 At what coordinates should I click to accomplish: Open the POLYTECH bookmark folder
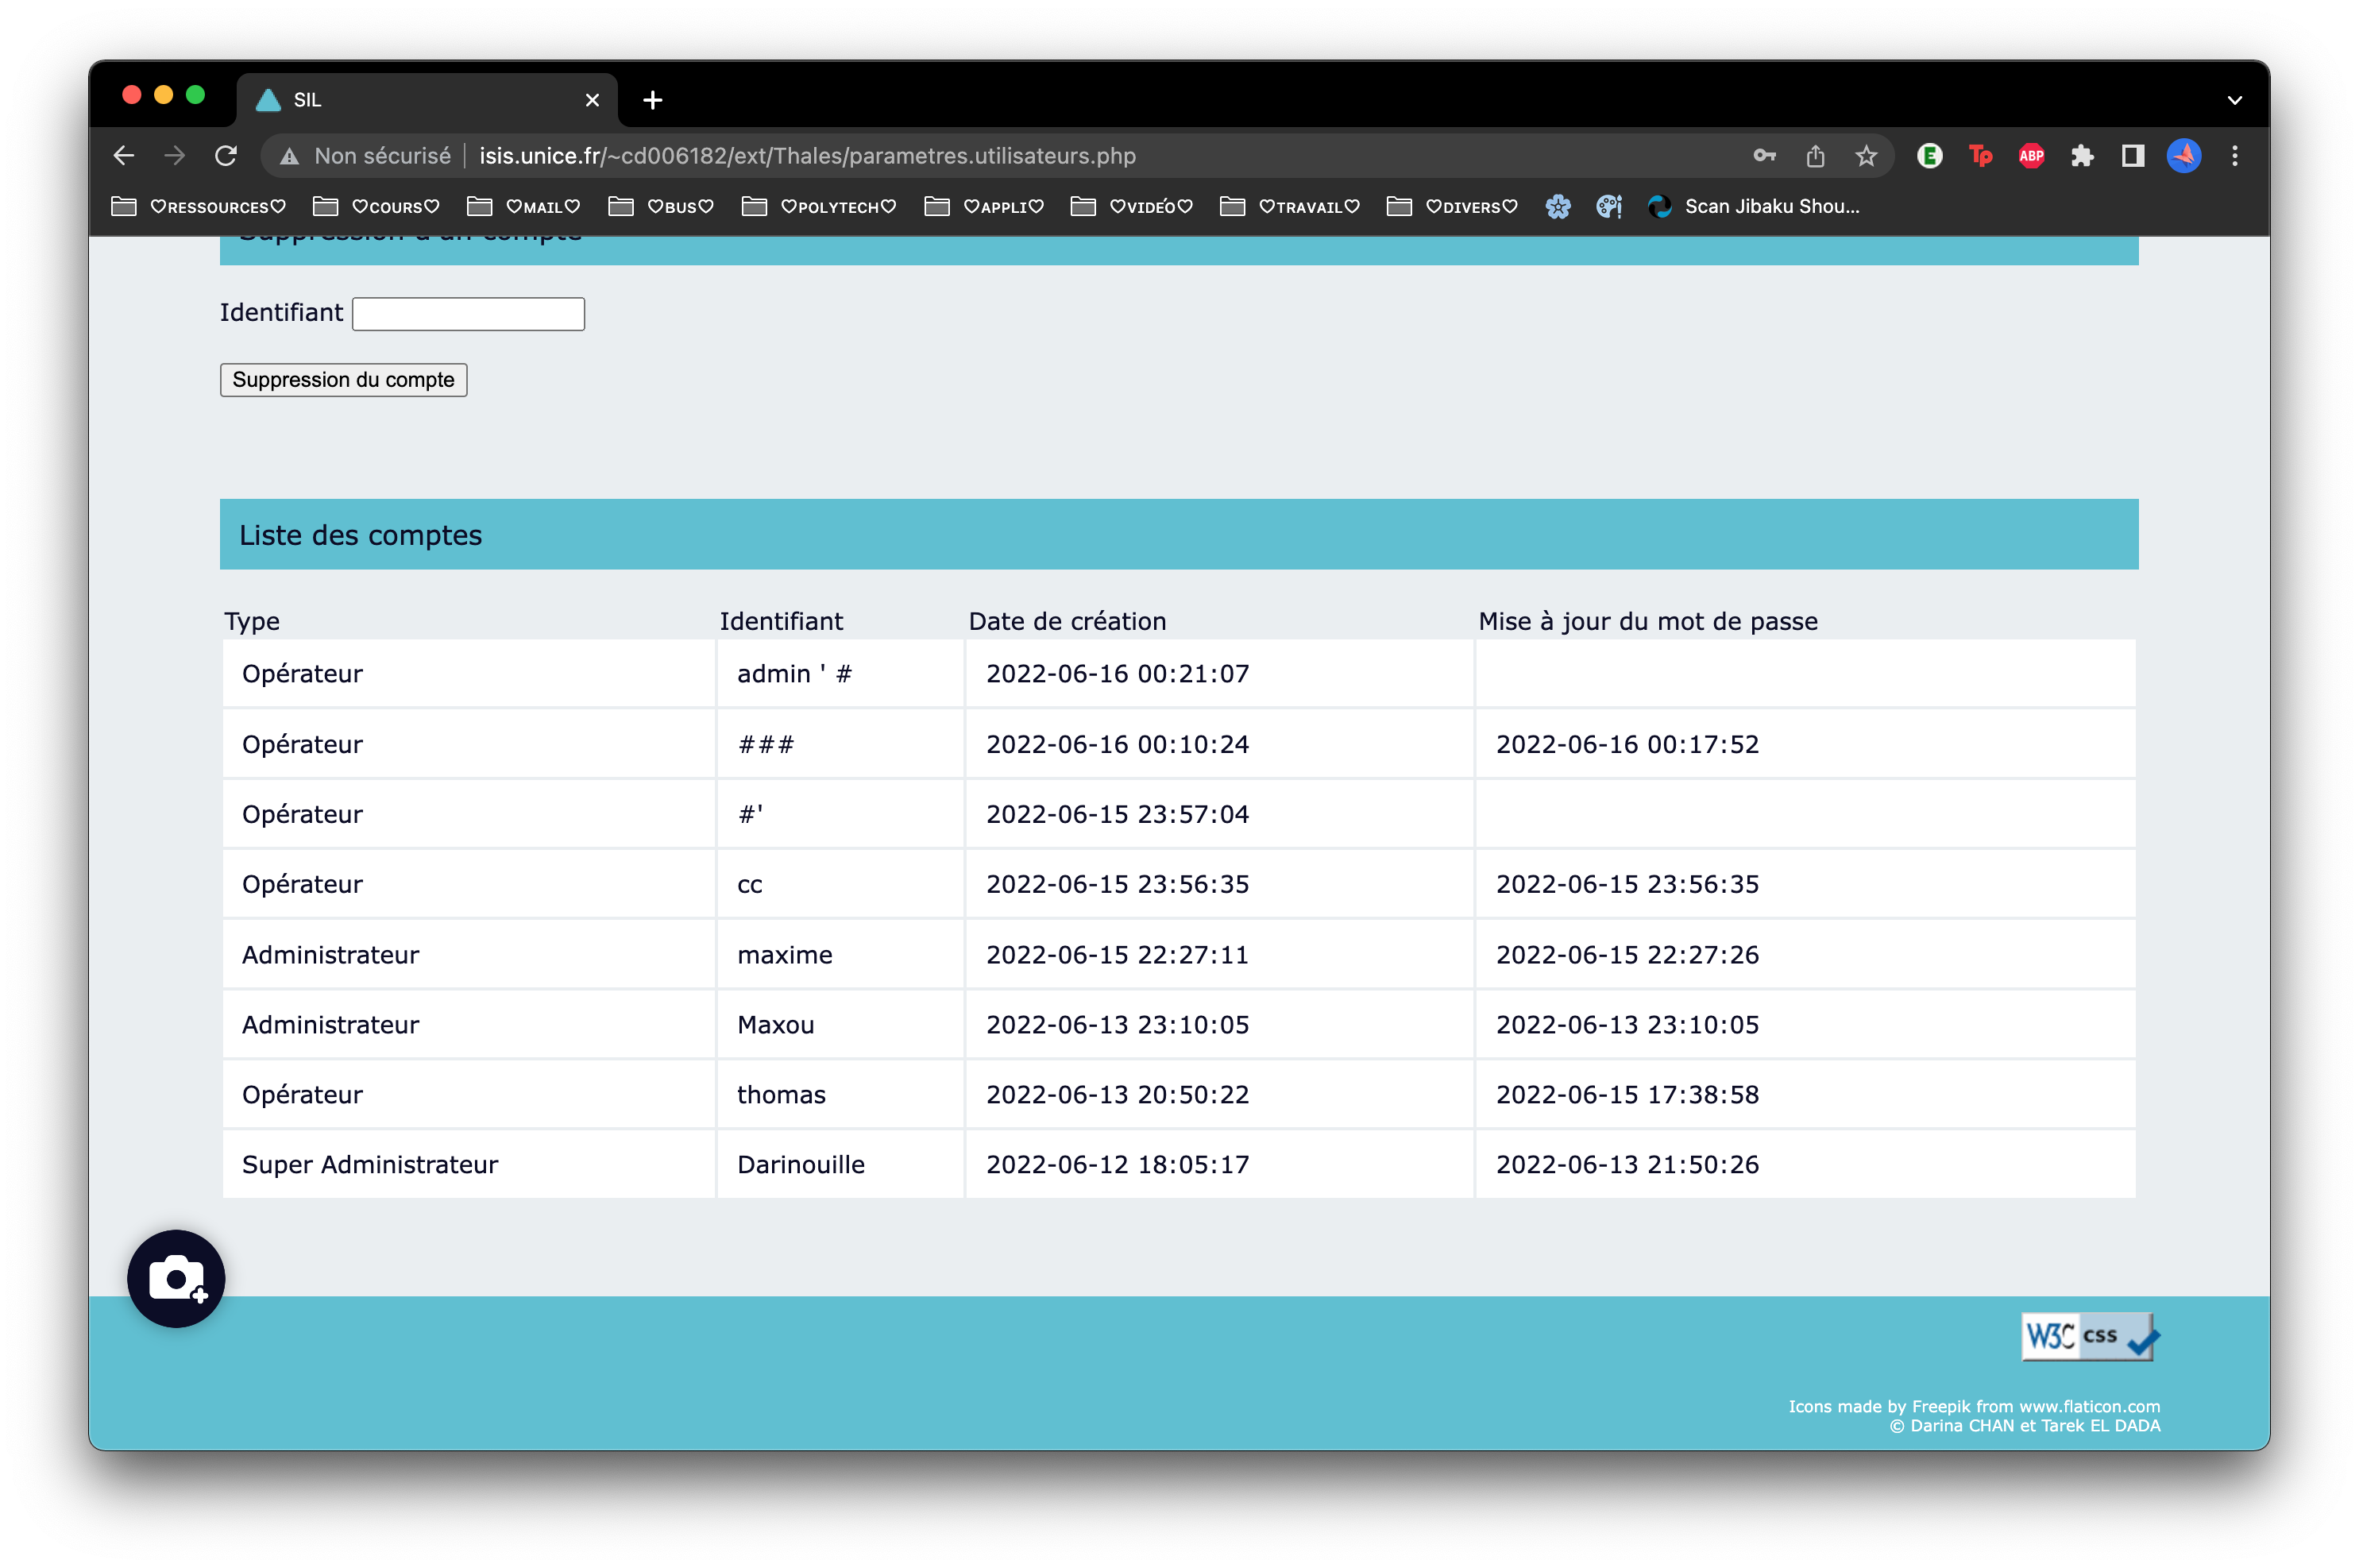[820, 207]
